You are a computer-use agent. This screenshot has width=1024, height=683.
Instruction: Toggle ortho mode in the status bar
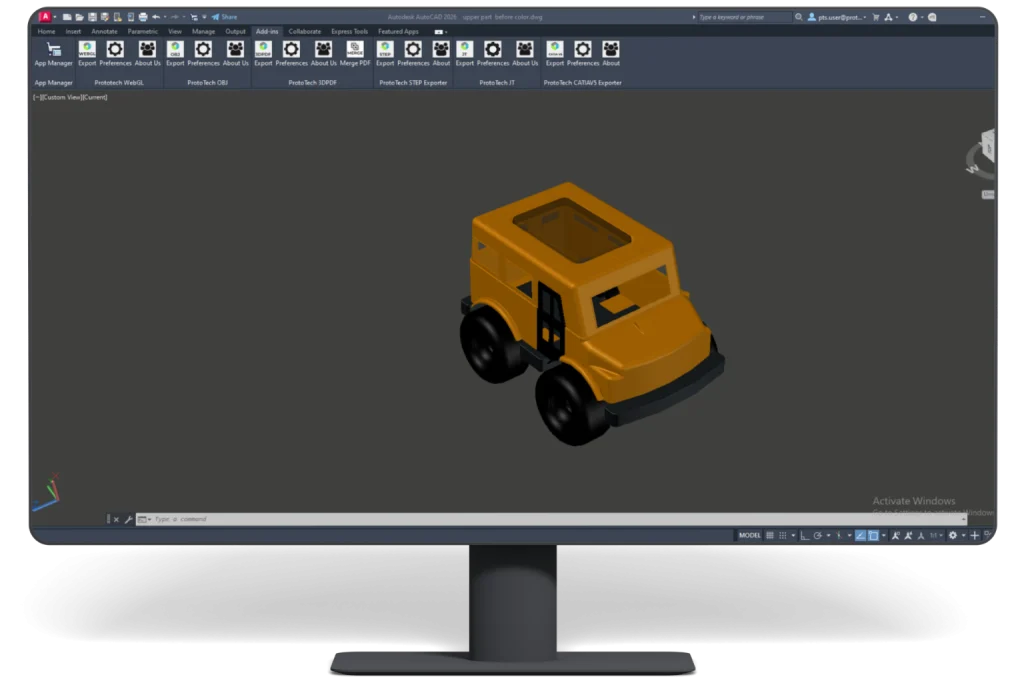806,535
